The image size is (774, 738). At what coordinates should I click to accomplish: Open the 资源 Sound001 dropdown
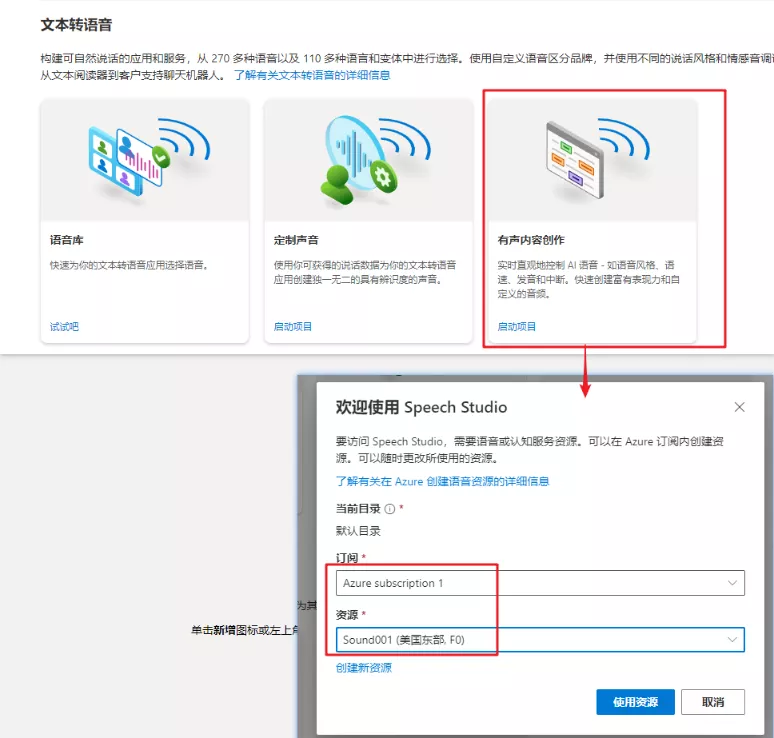(540, 640)
